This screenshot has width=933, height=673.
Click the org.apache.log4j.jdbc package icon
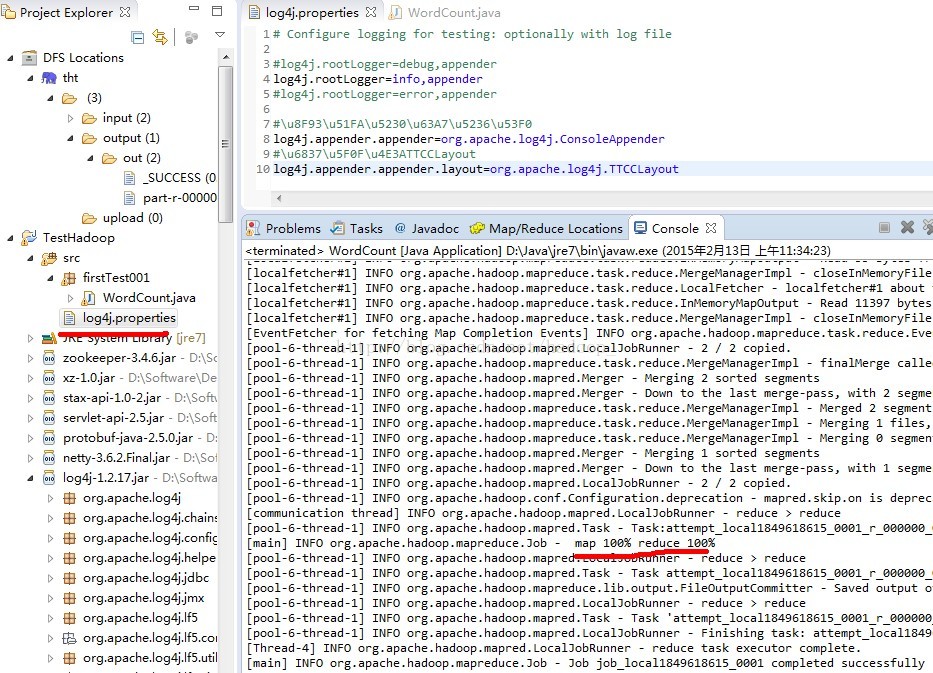pyautogui.click(x=69, y=578)
